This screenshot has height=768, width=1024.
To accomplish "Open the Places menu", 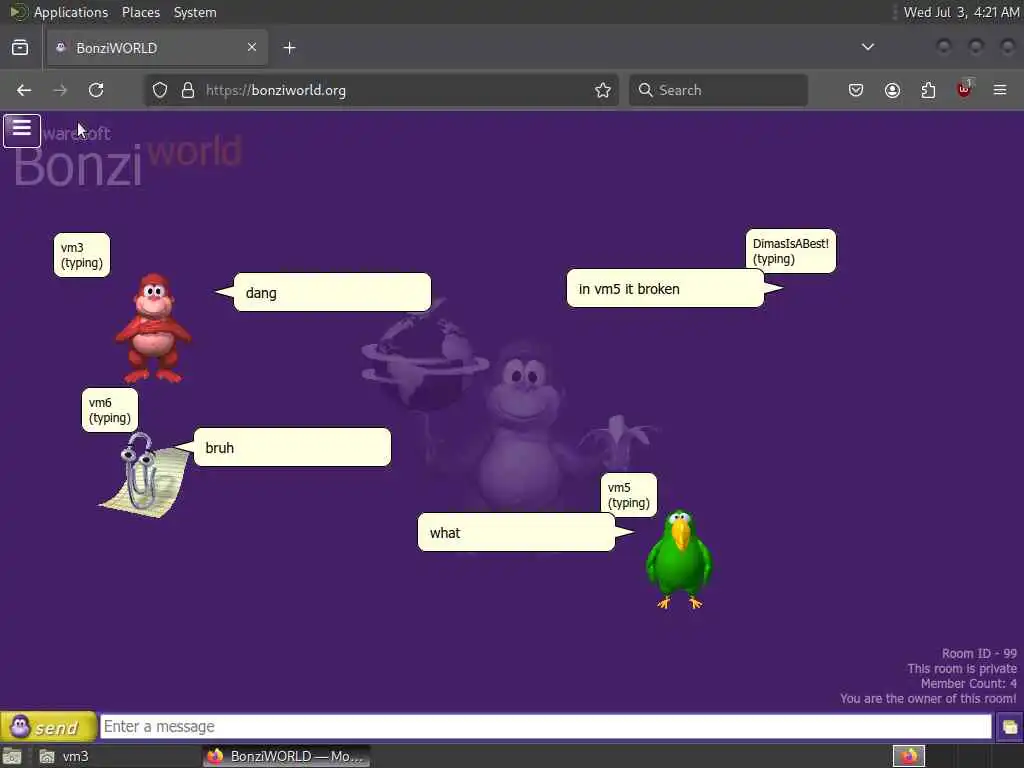I will [x=141, y=12].
